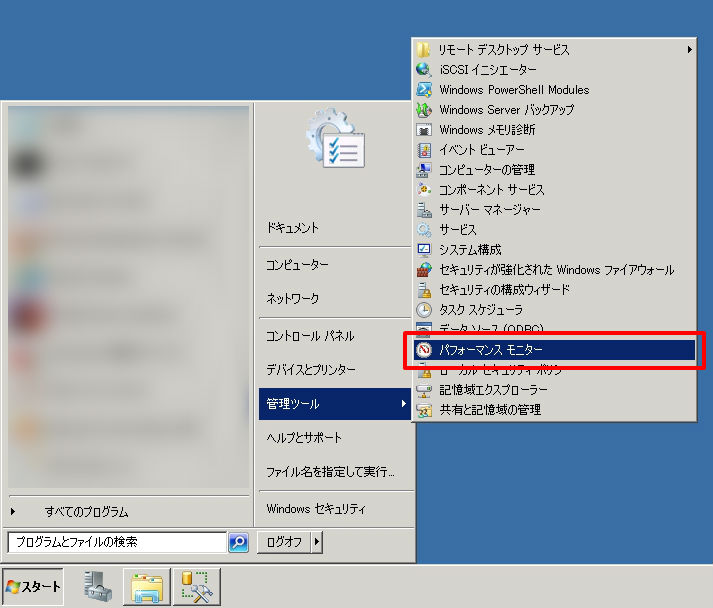The image size is (713, 608).
Task: Select 記憶域エクスプローラー entry
Action: click(x=555, y=390)
